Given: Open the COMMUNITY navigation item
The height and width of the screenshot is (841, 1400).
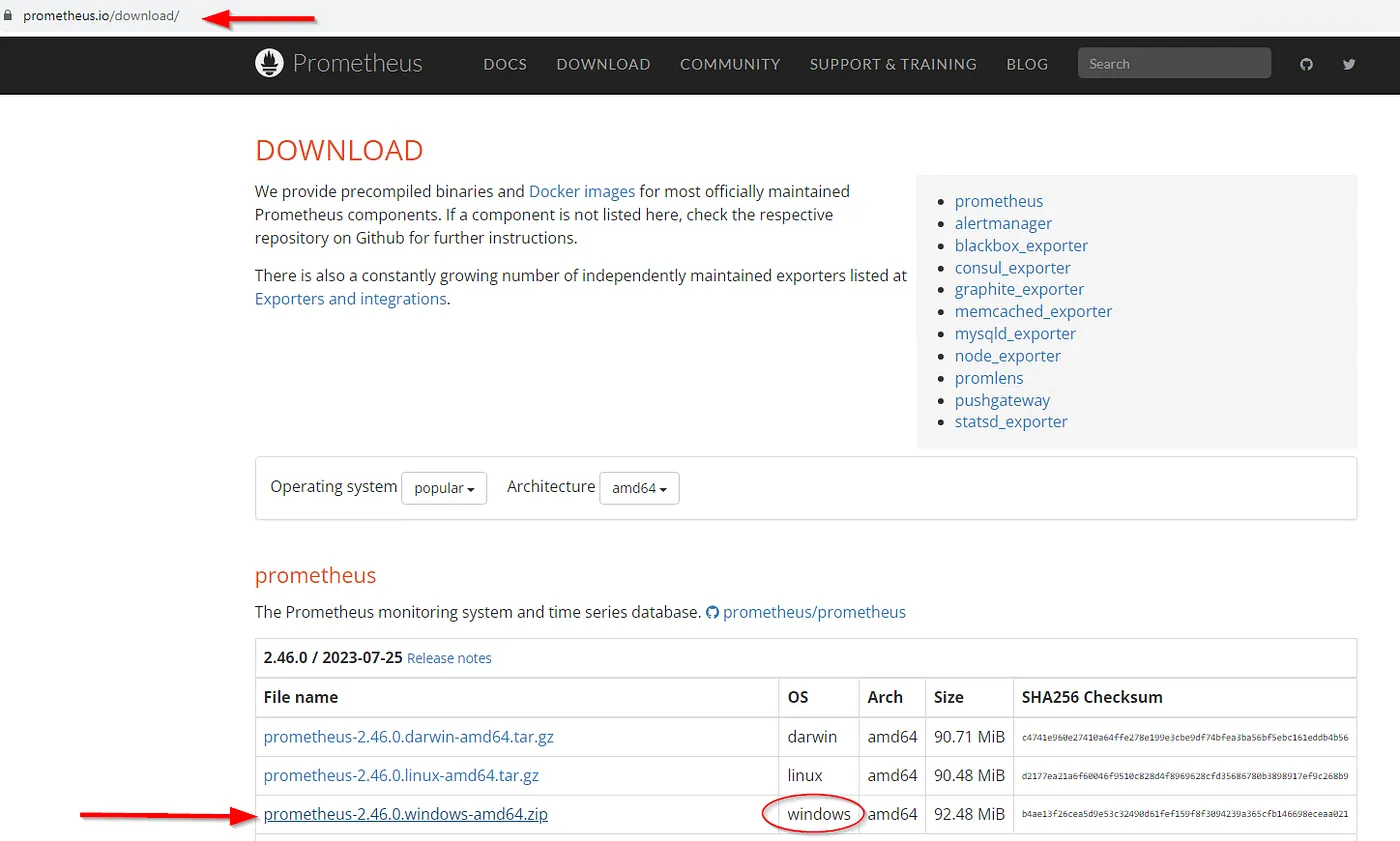Looking at the screenshot, I should click(x=730, y=64).
